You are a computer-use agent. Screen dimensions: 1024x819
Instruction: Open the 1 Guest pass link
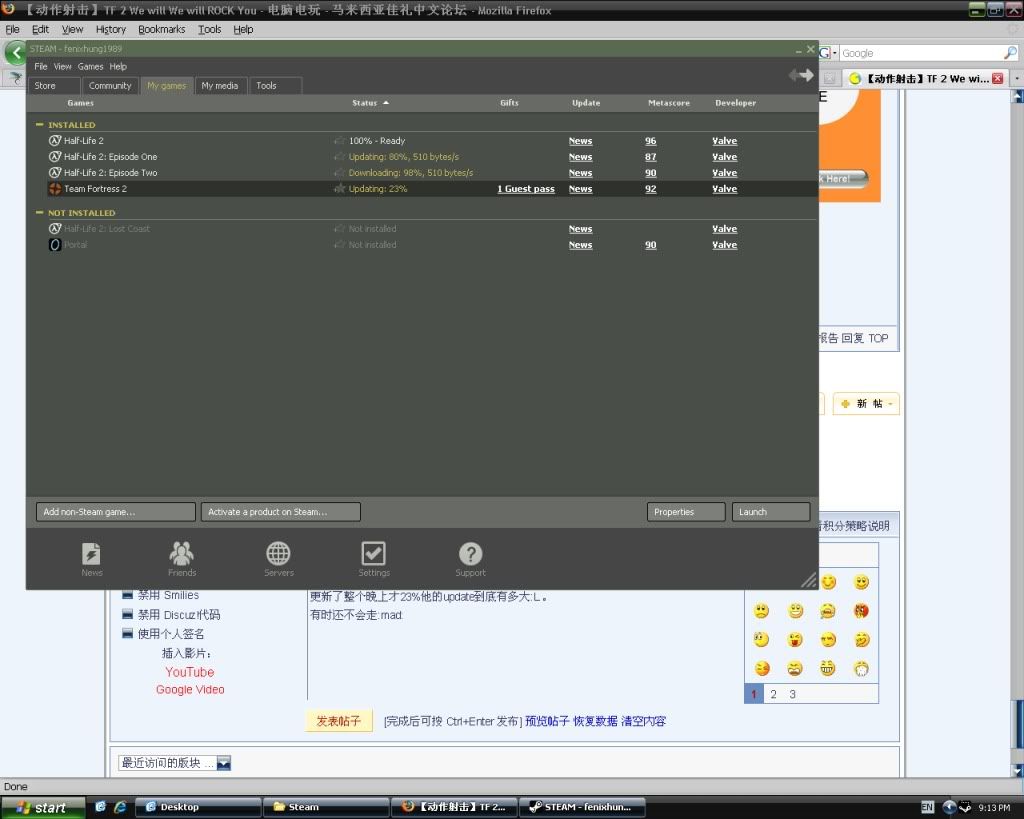[526, 189]
